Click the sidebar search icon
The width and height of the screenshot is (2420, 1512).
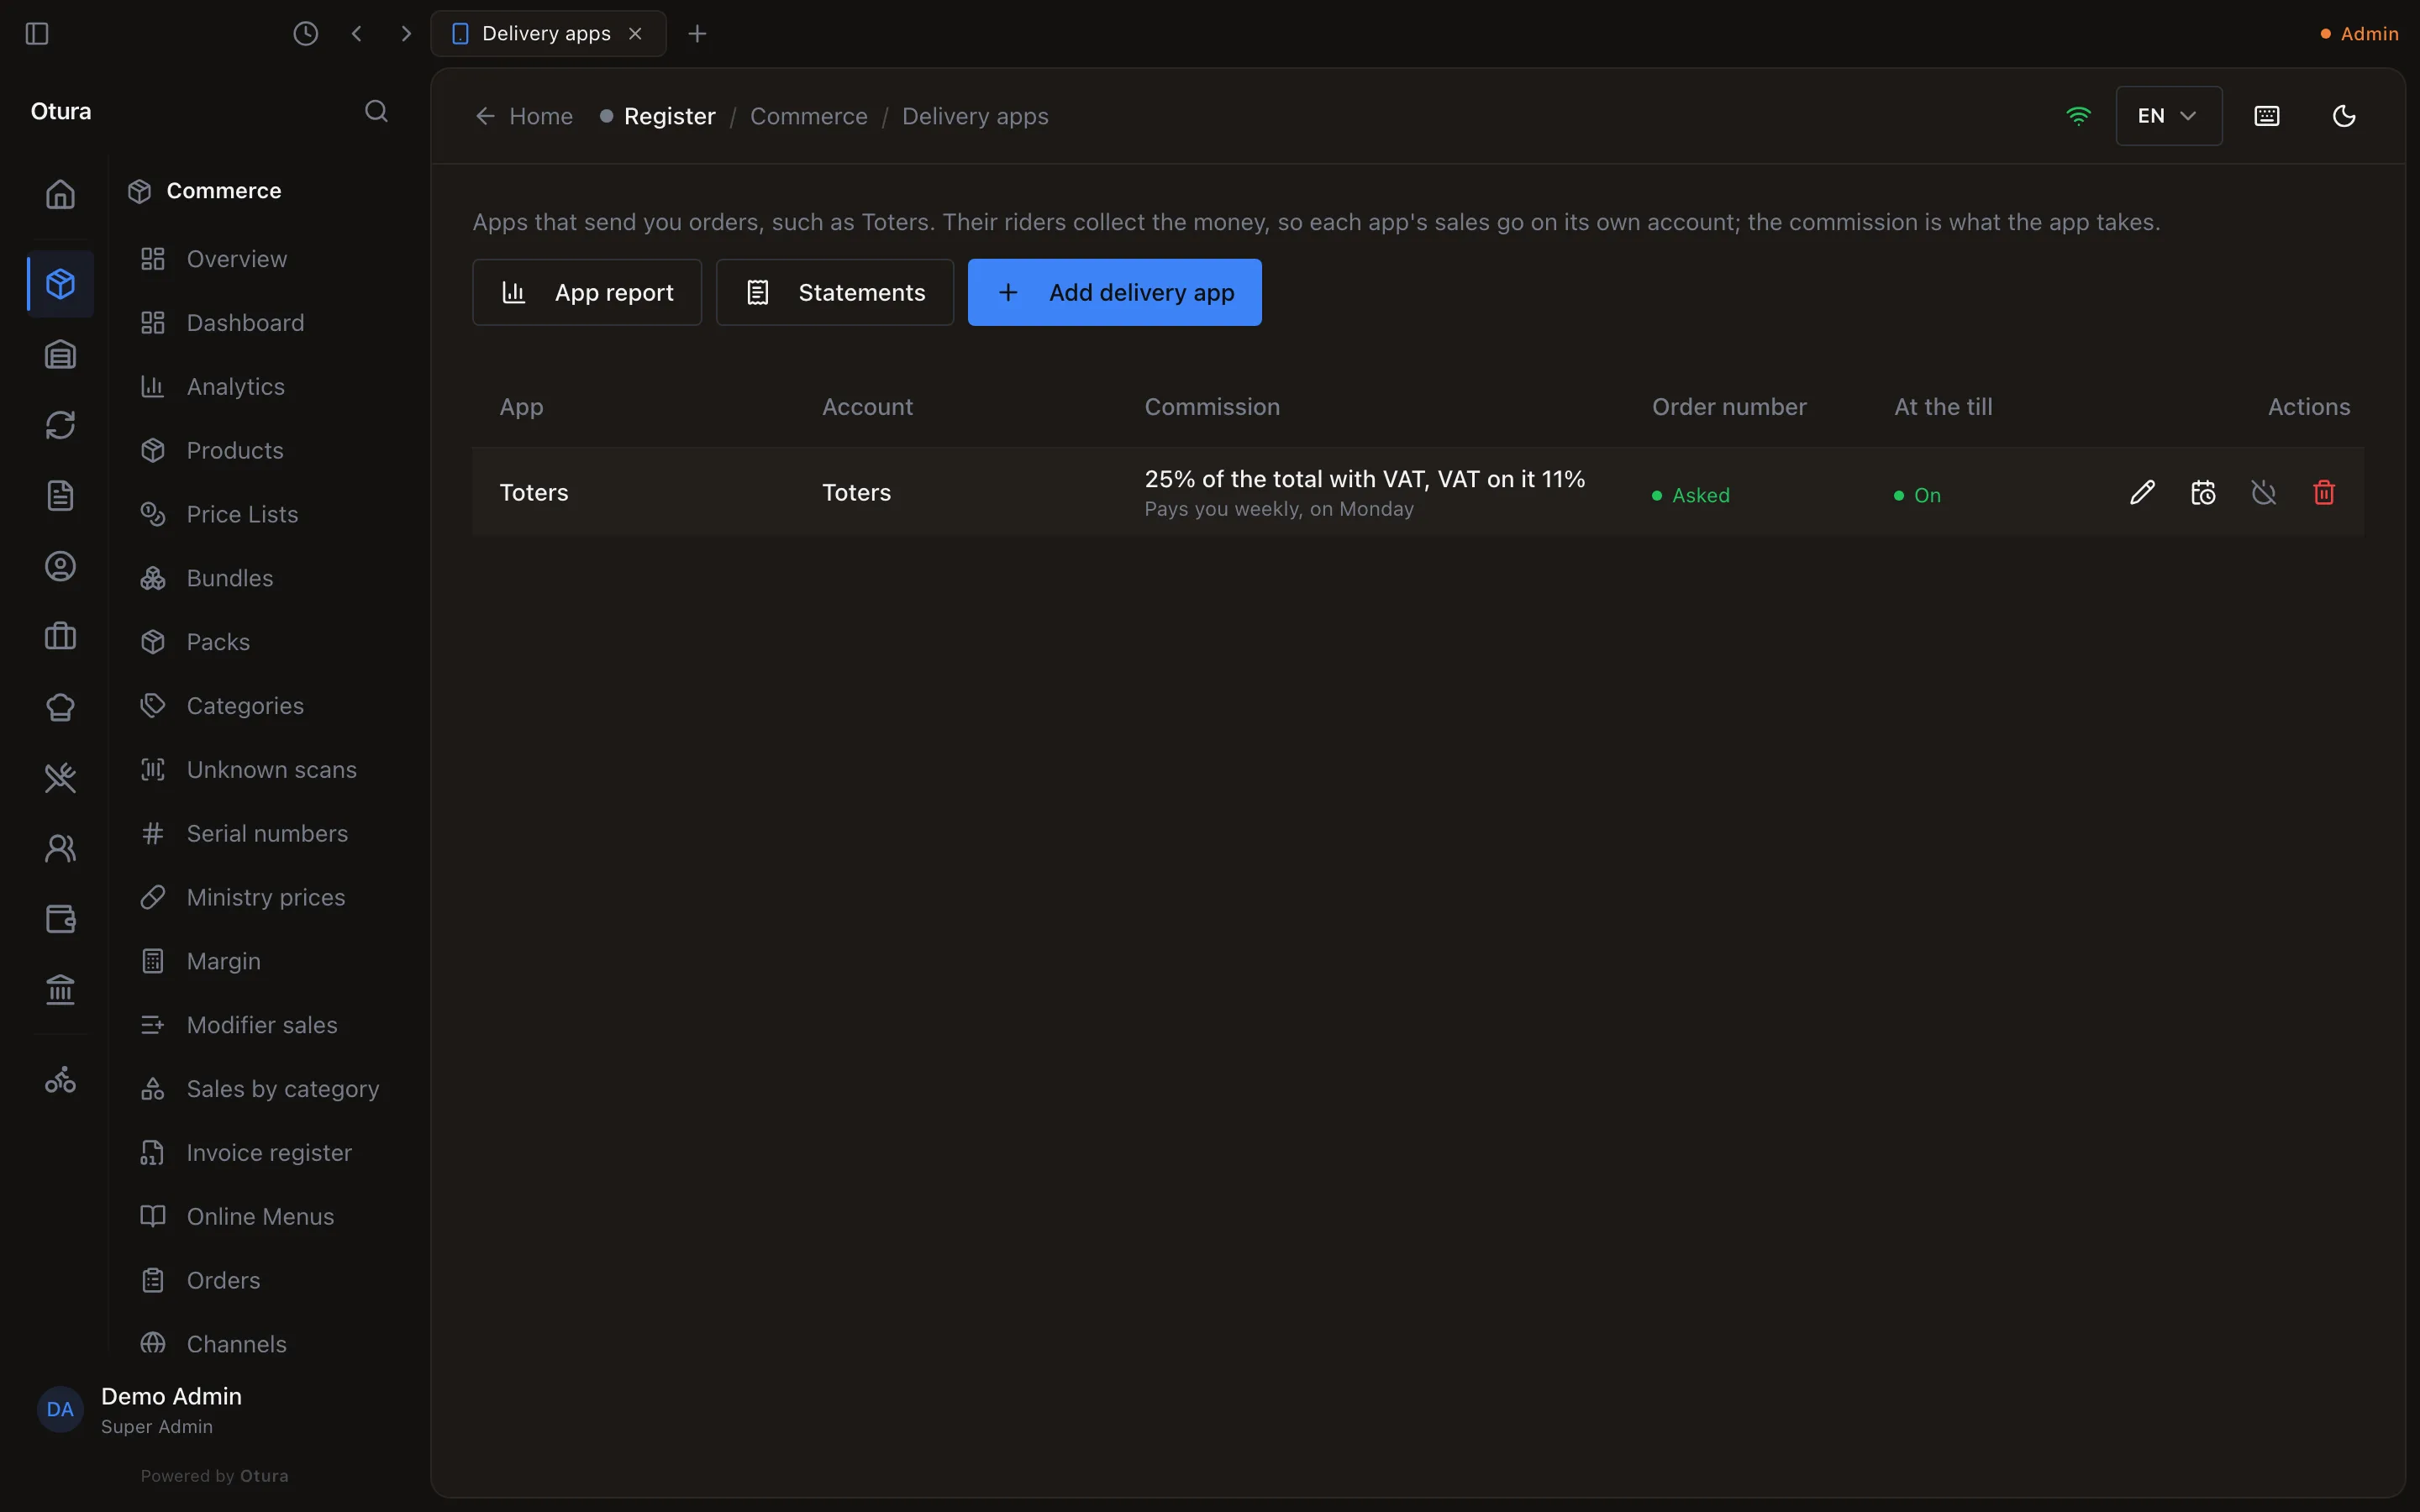pos(376,111)
